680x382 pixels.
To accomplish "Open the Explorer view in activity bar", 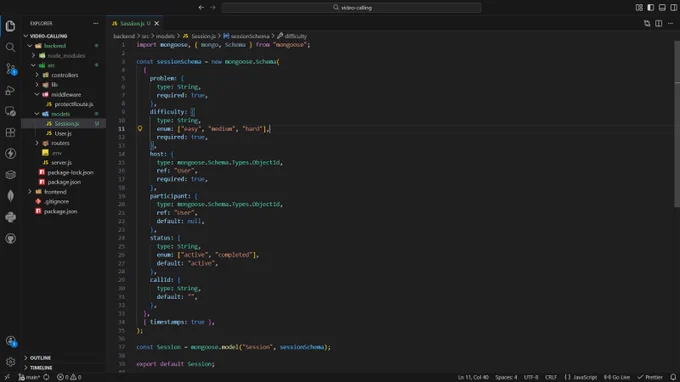I will tap(10, 26).
